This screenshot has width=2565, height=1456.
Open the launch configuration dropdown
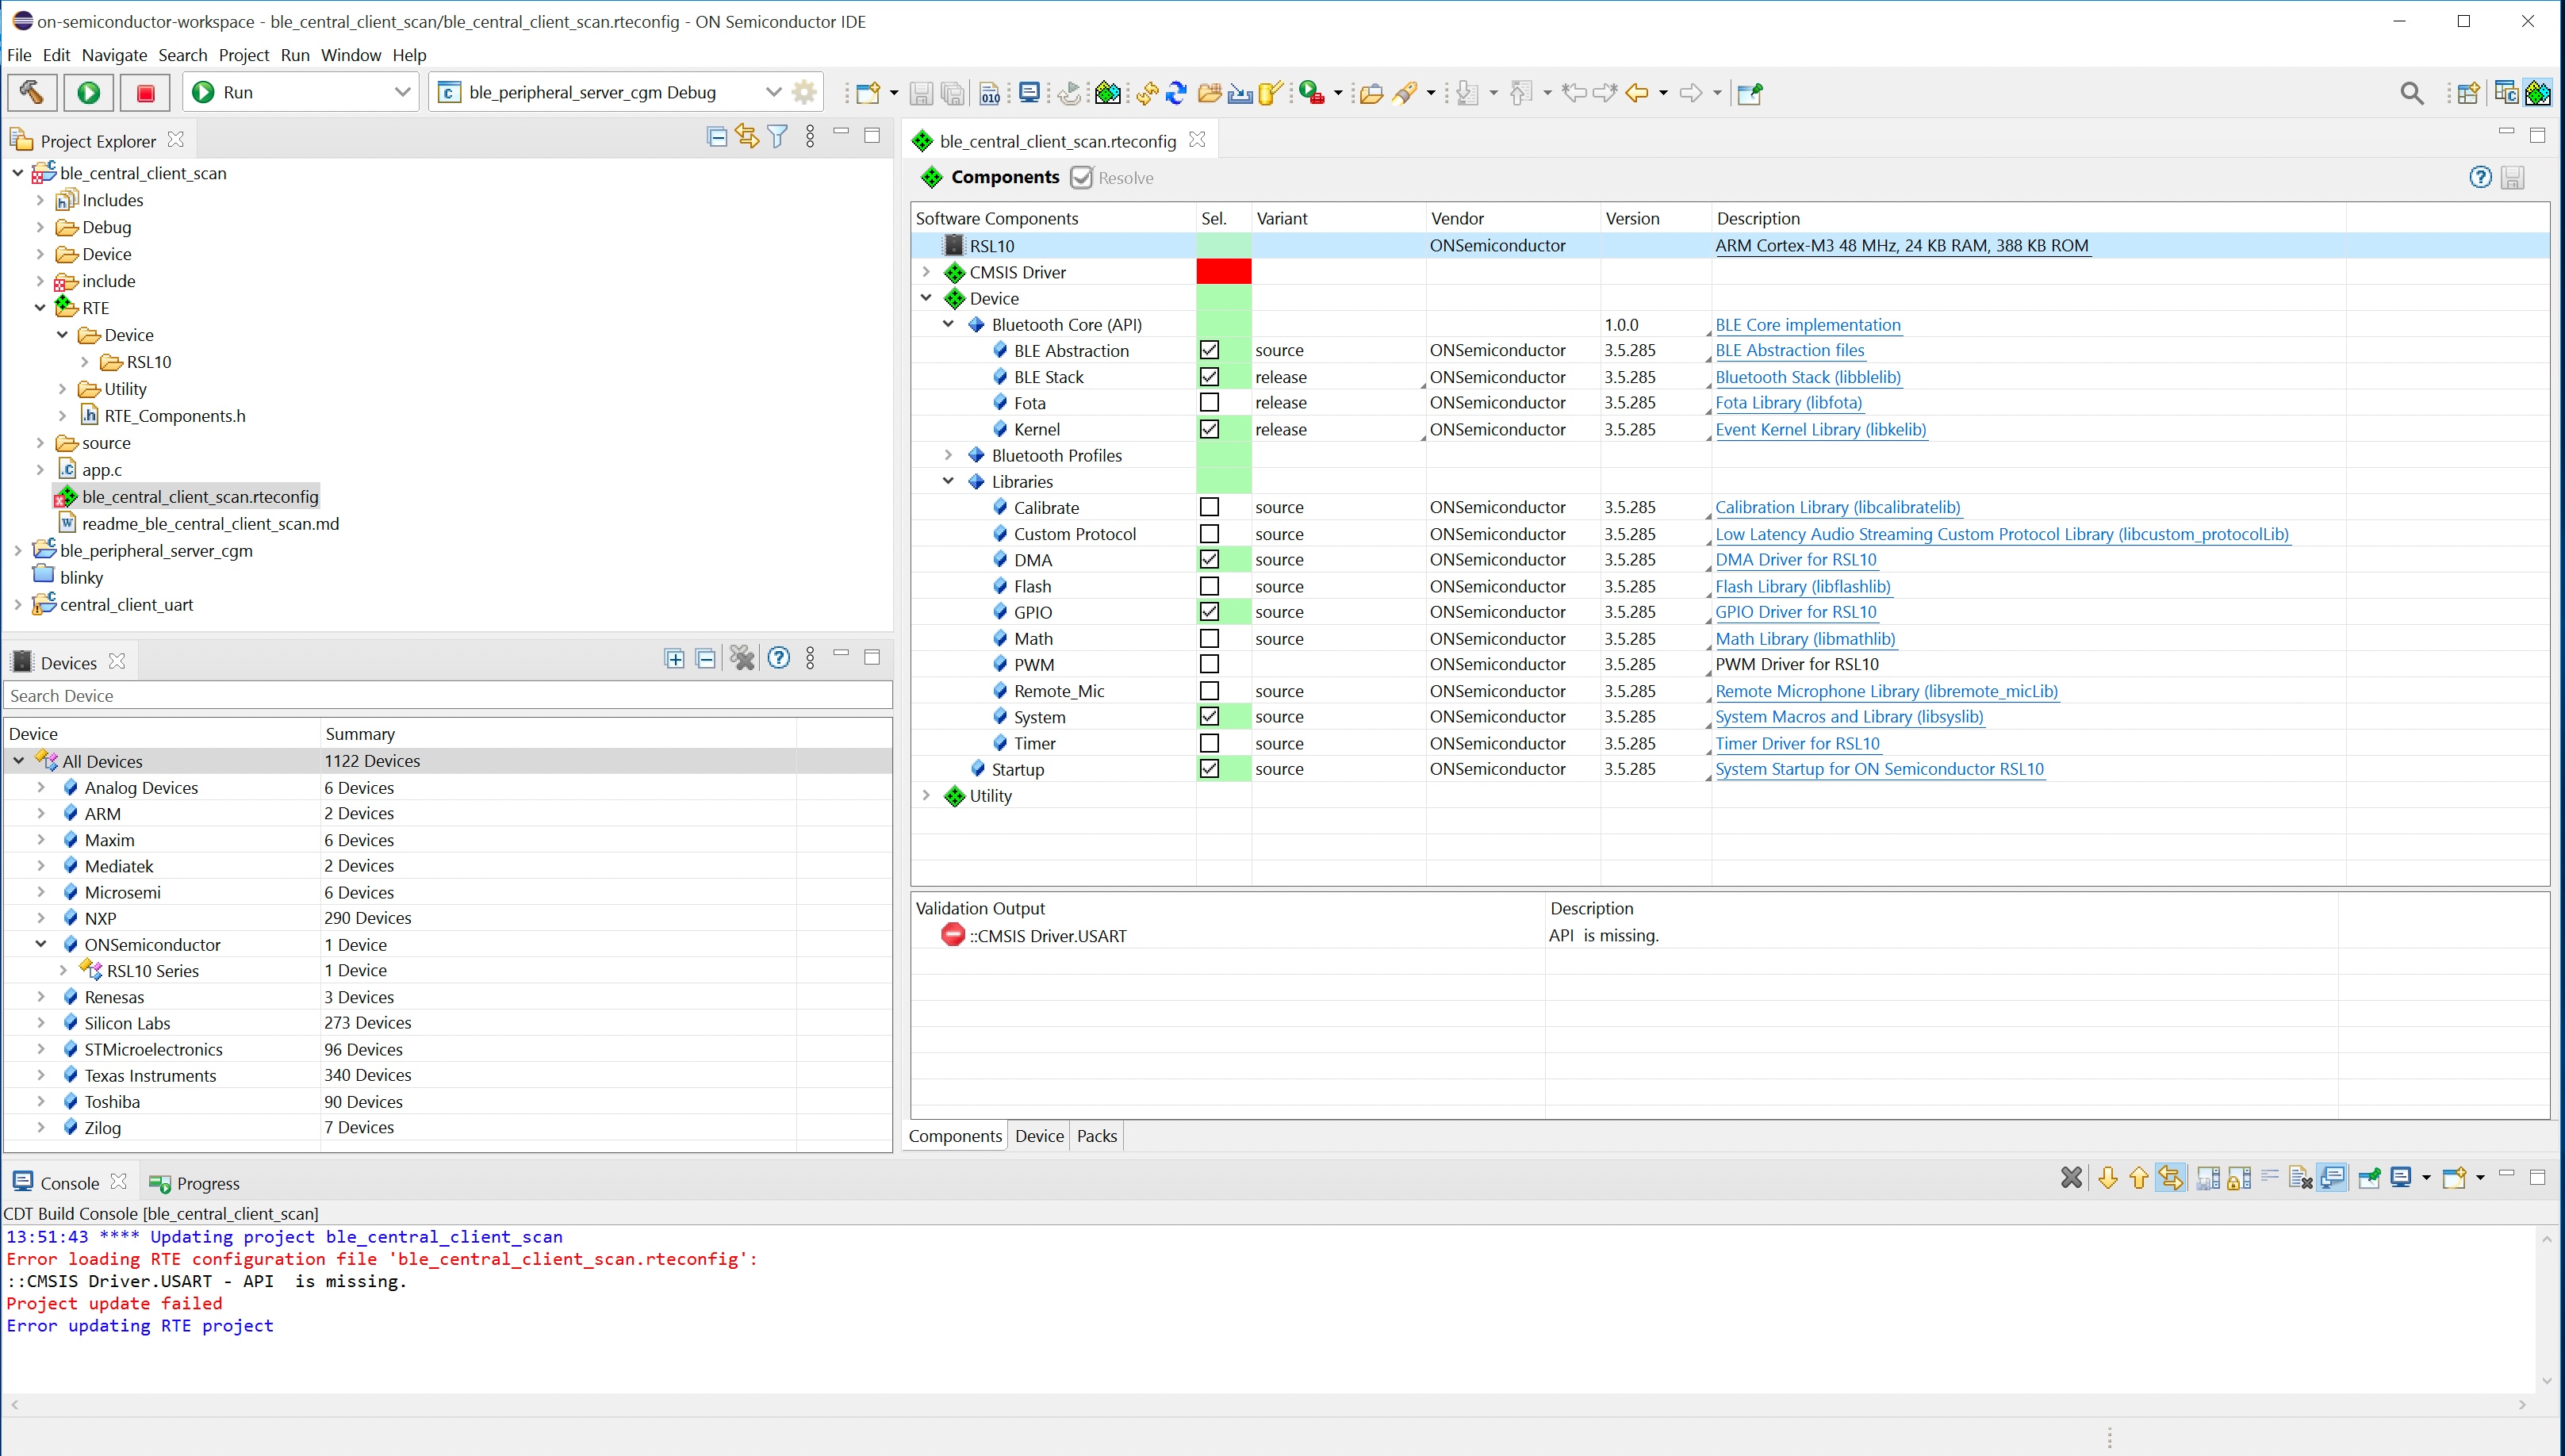click(x=773, y=93)
